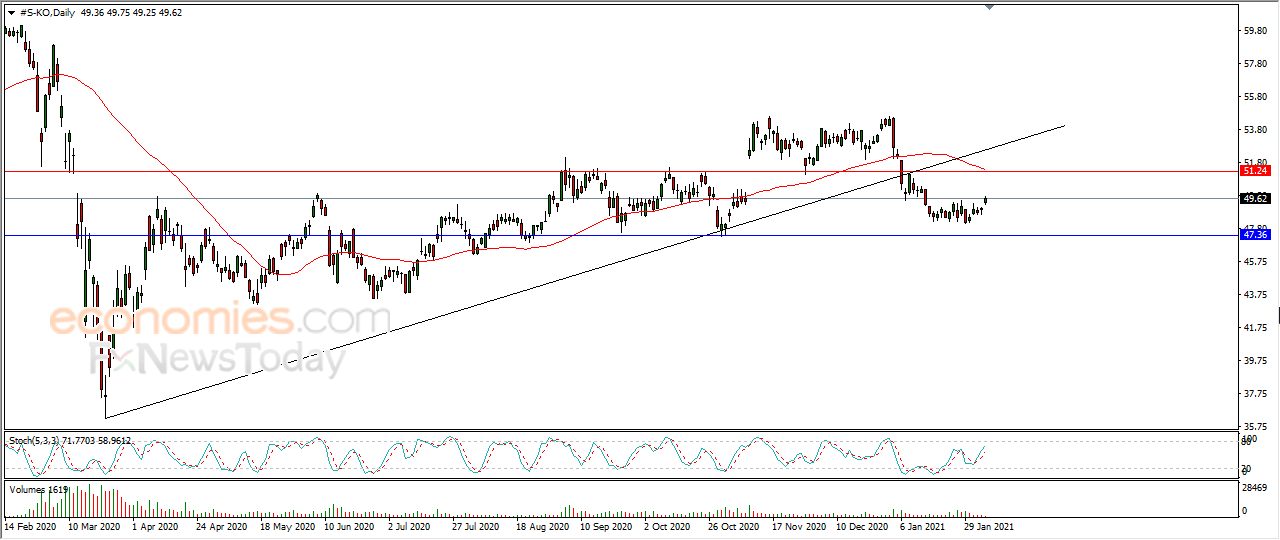Click the #S-KO,Daily symbol title text

tap(49, 12)
